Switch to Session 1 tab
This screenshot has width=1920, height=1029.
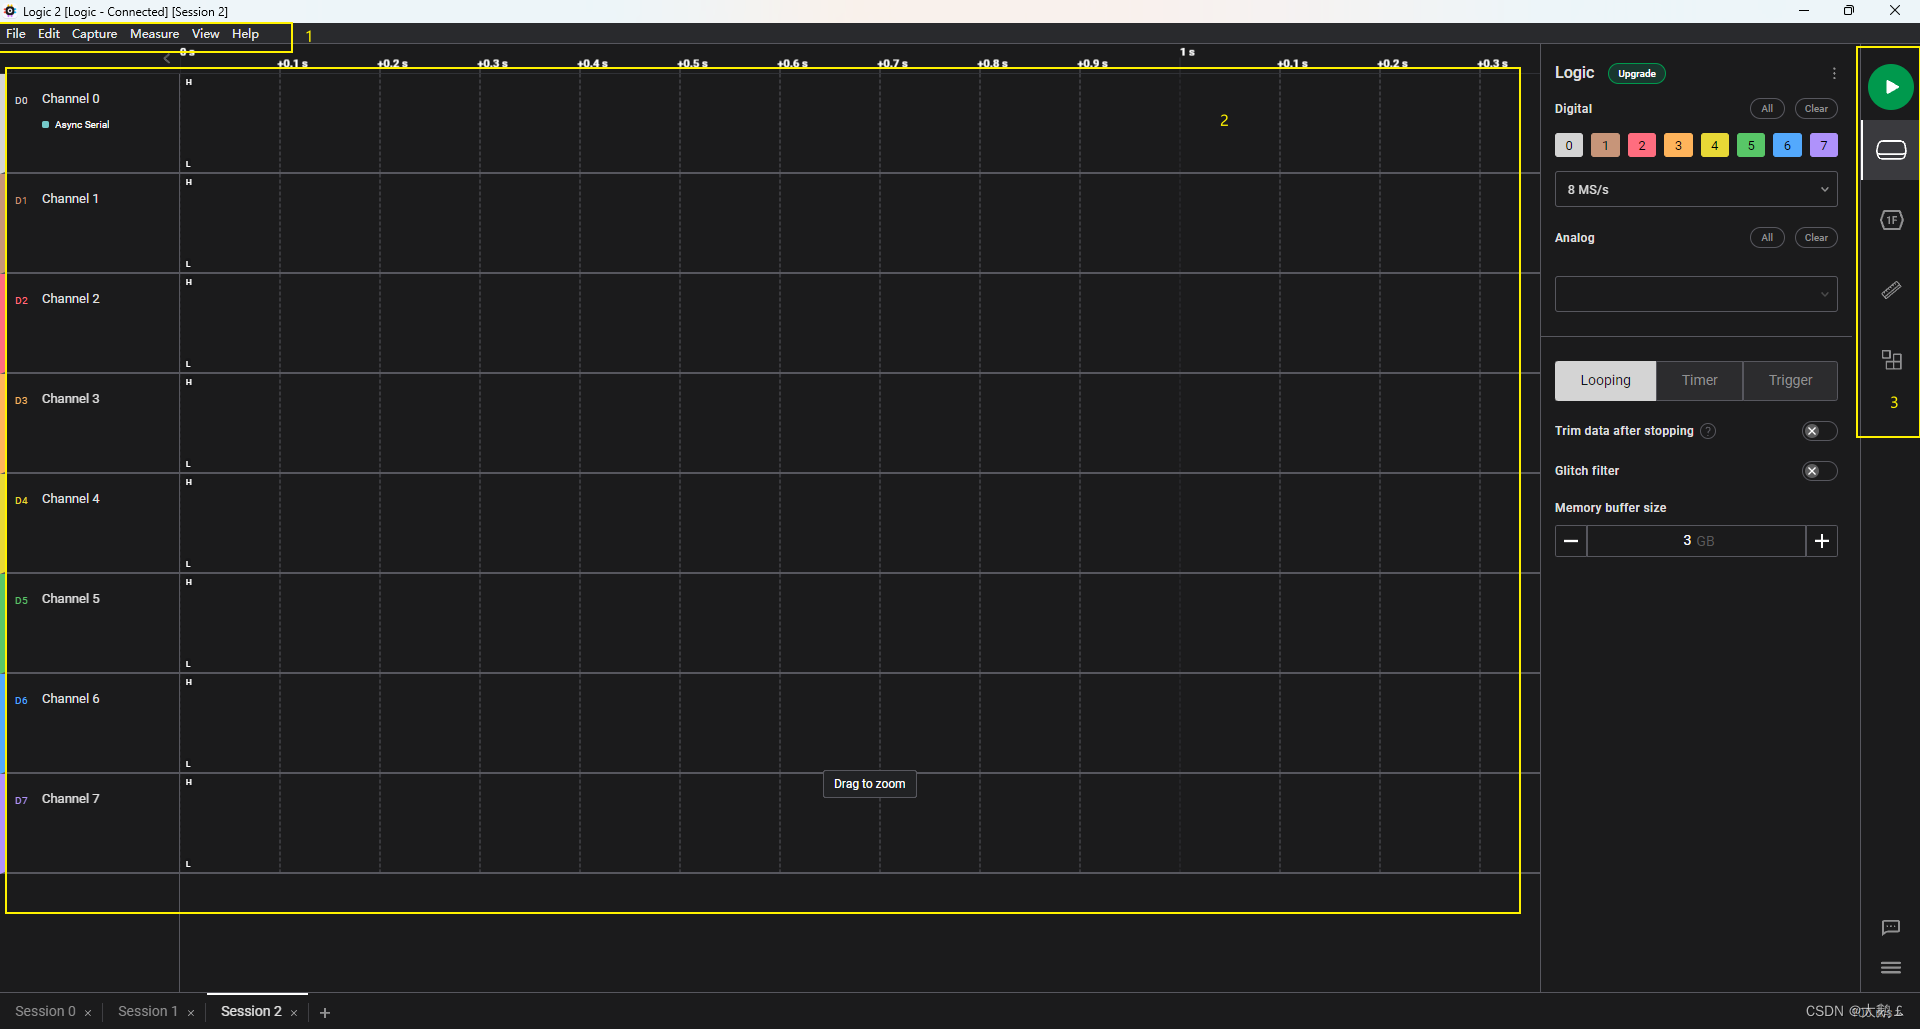coord(148,1011)
